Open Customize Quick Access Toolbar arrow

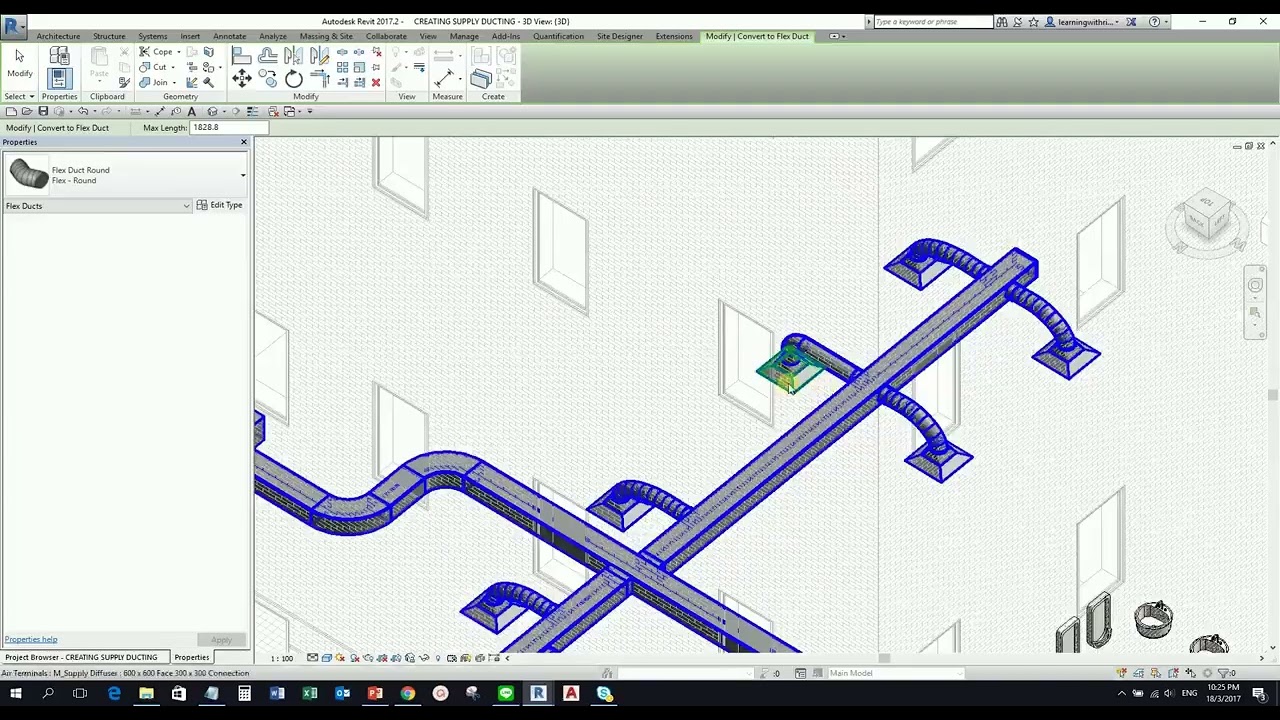pyautogui.click(x=310, y=111)
